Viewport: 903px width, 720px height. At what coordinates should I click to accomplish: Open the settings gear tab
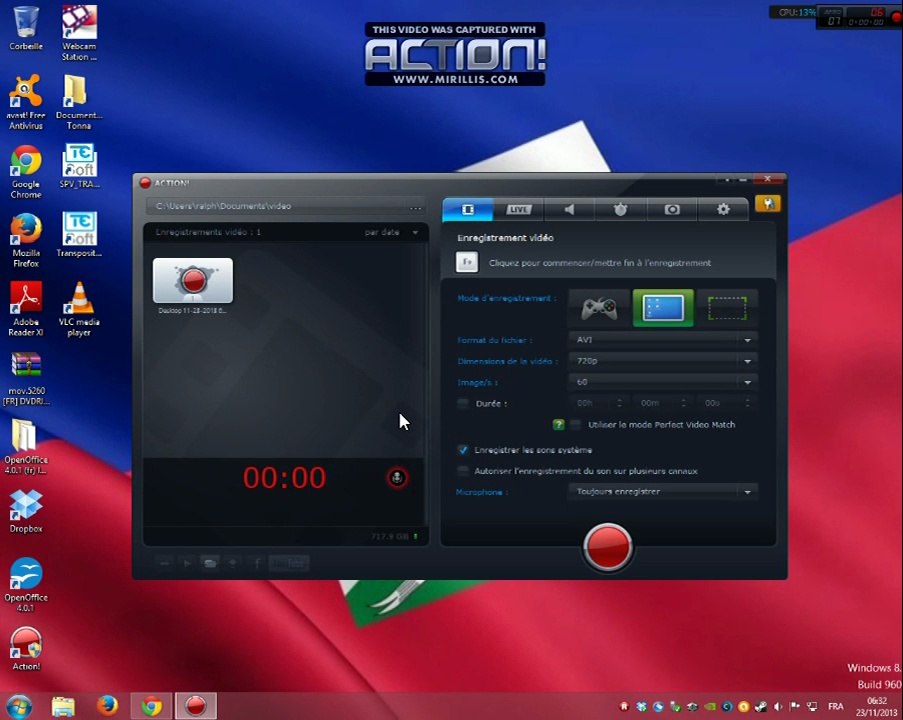723,210
